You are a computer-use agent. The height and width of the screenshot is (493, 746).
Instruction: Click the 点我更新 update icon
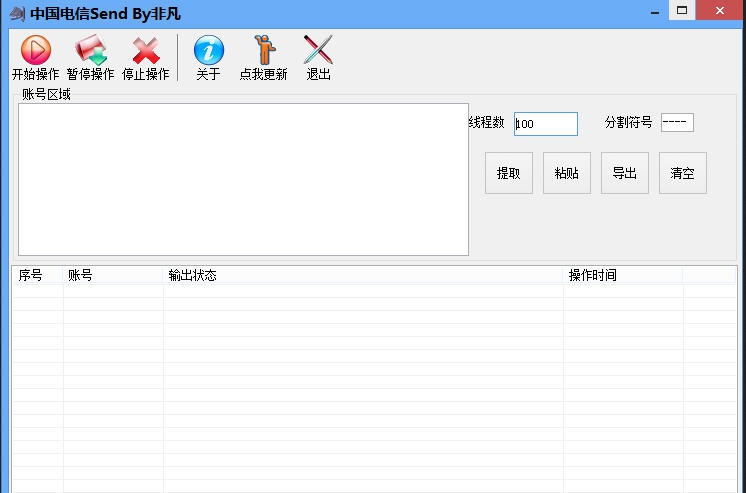pos(264,50)
